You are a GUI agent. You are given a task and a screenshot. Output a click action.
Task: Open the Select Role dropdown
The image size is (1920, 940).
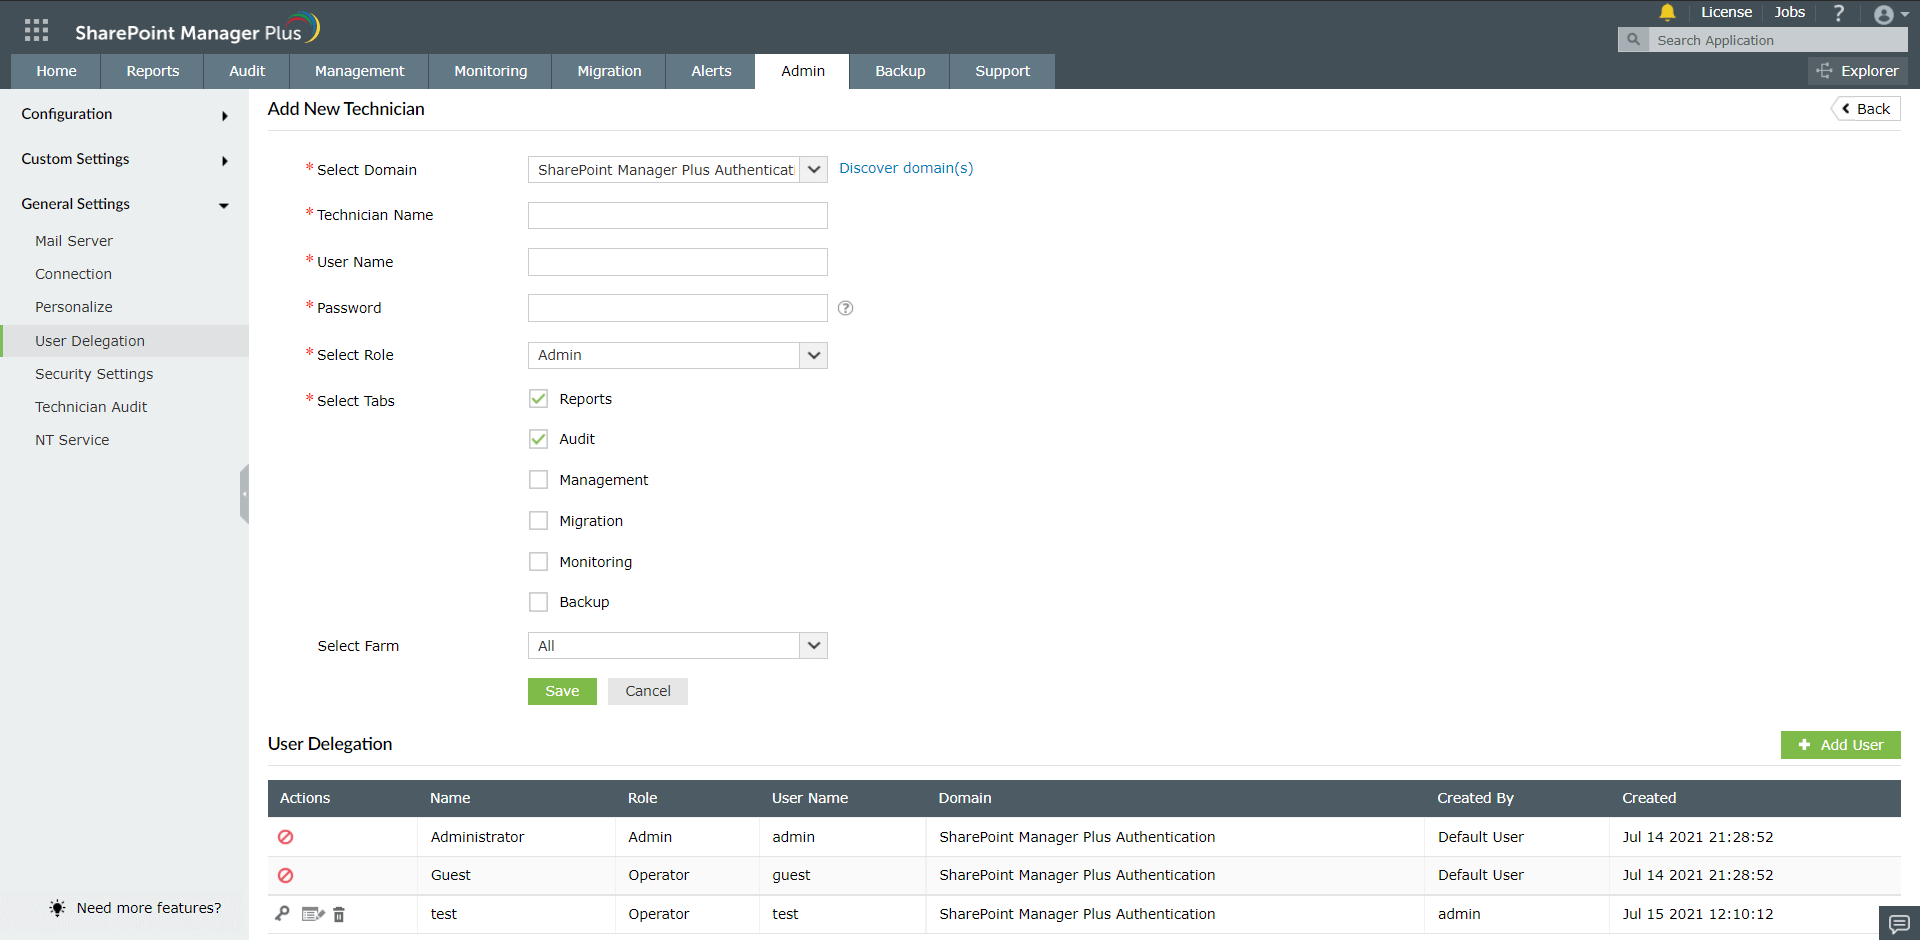tap(678, 355)
